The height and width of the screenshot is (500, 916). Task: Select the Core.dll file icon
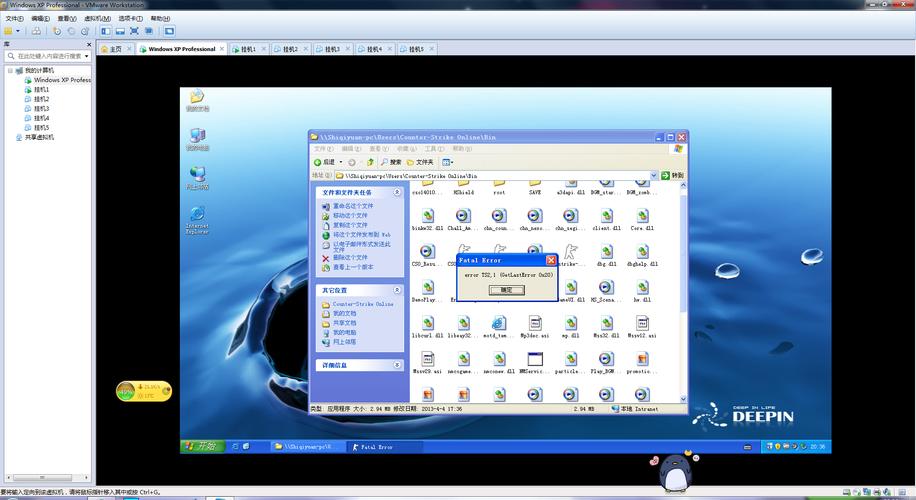coord(642,216)
